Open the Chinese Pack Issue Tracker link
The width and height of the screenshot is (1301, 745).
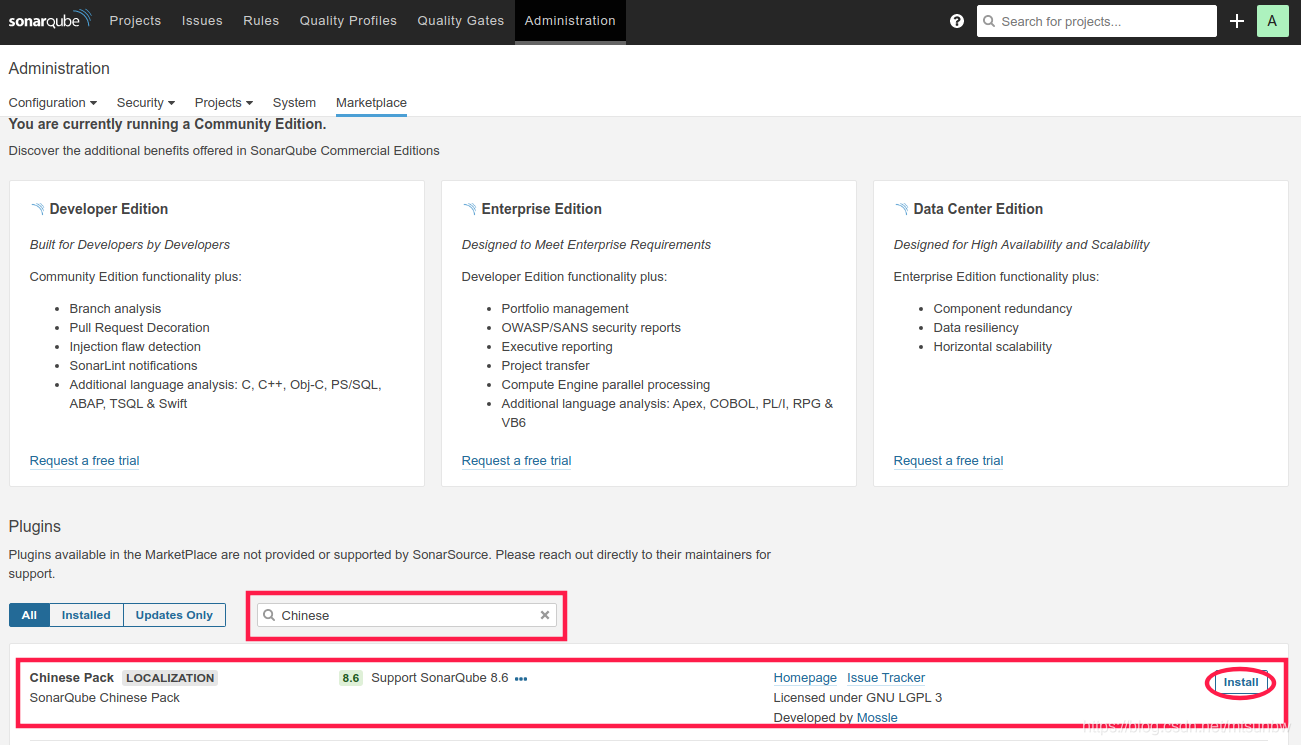886,678
